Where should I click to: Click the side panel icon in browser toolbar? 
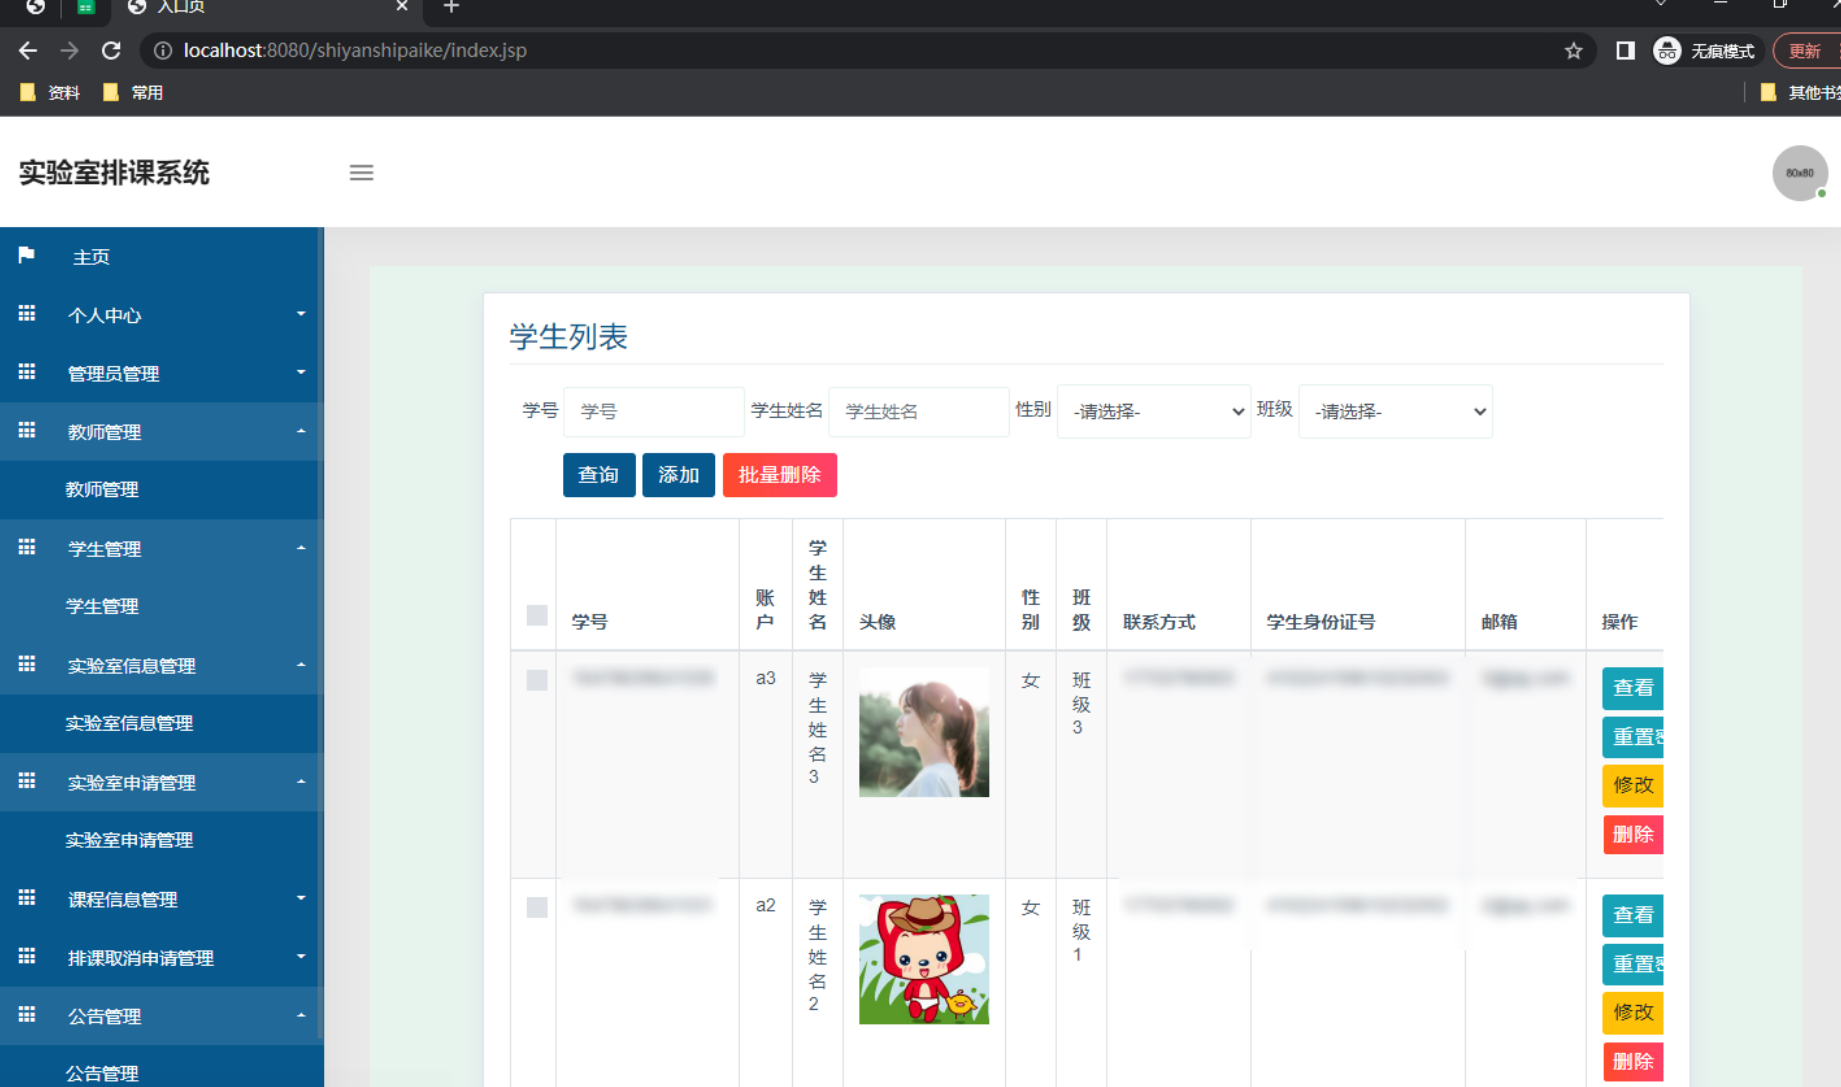pos(1625,50)
